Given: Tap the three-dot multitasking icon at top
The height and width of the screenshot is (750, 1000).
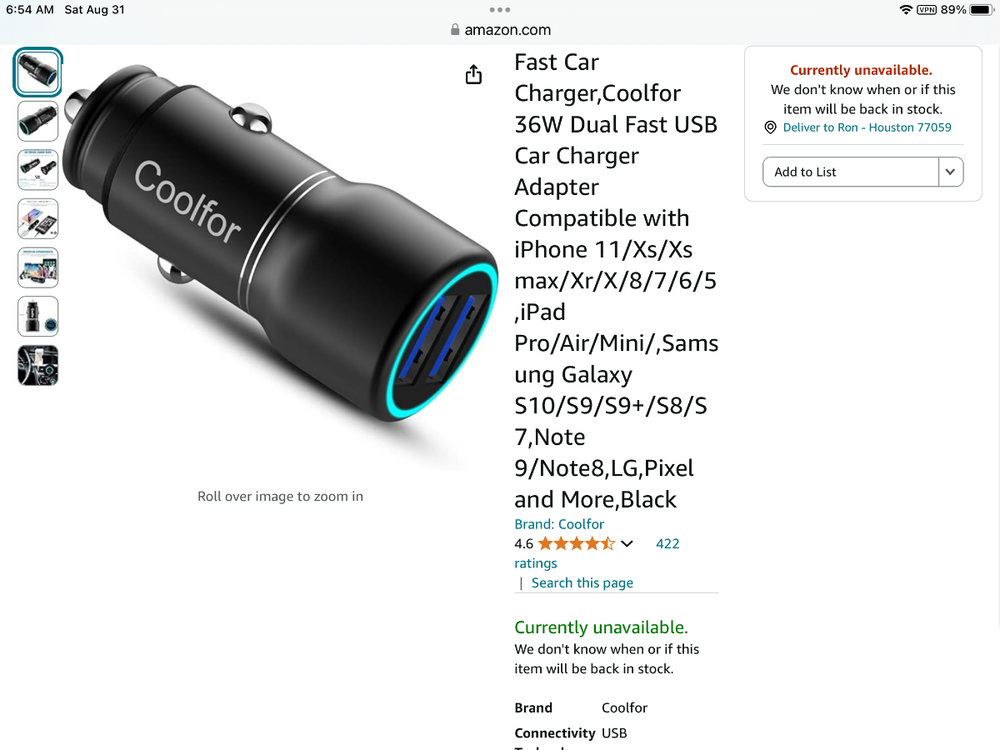Looking at the screenshot, I should coord(500,10).
